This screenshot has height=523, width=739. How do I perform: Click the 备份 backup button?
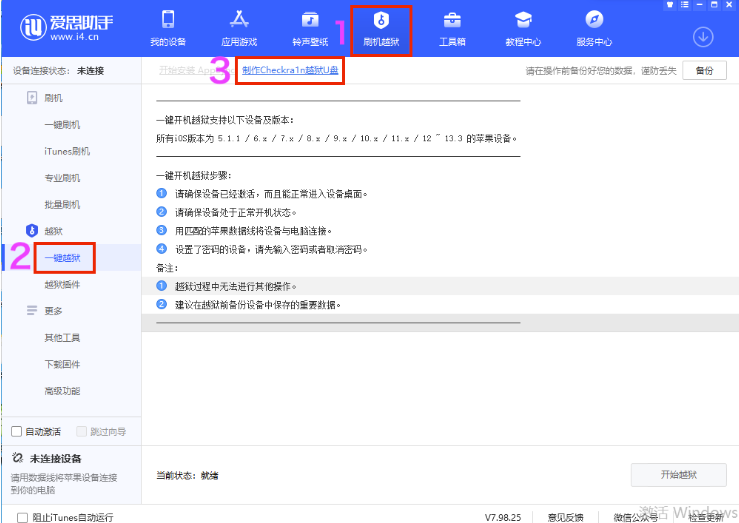(704, 71)
